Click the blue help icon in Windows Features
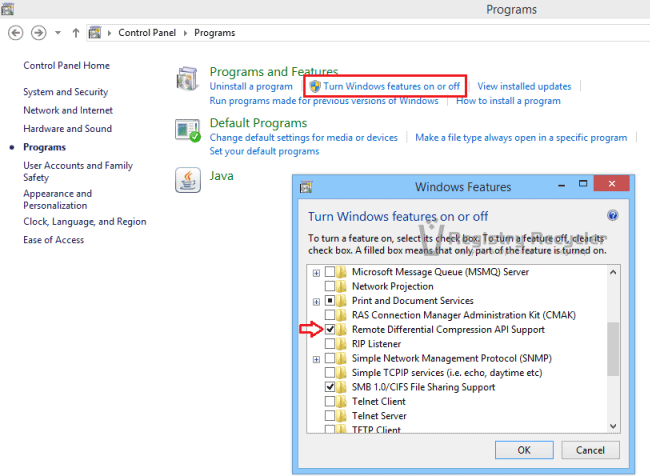Screen dimensions: 650x476 click(613, 216)
